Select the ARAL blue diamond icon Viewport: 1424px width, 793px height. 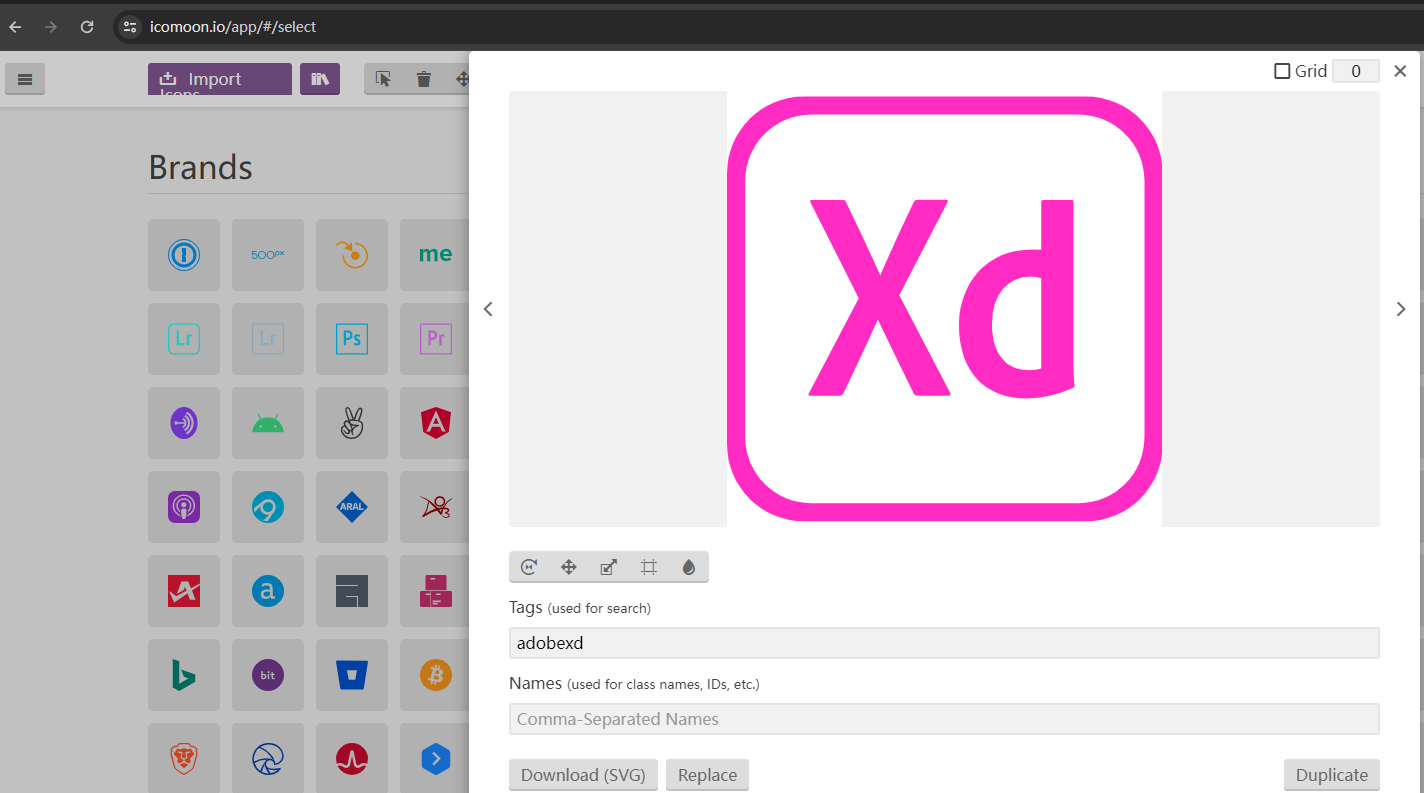[352, 507]
